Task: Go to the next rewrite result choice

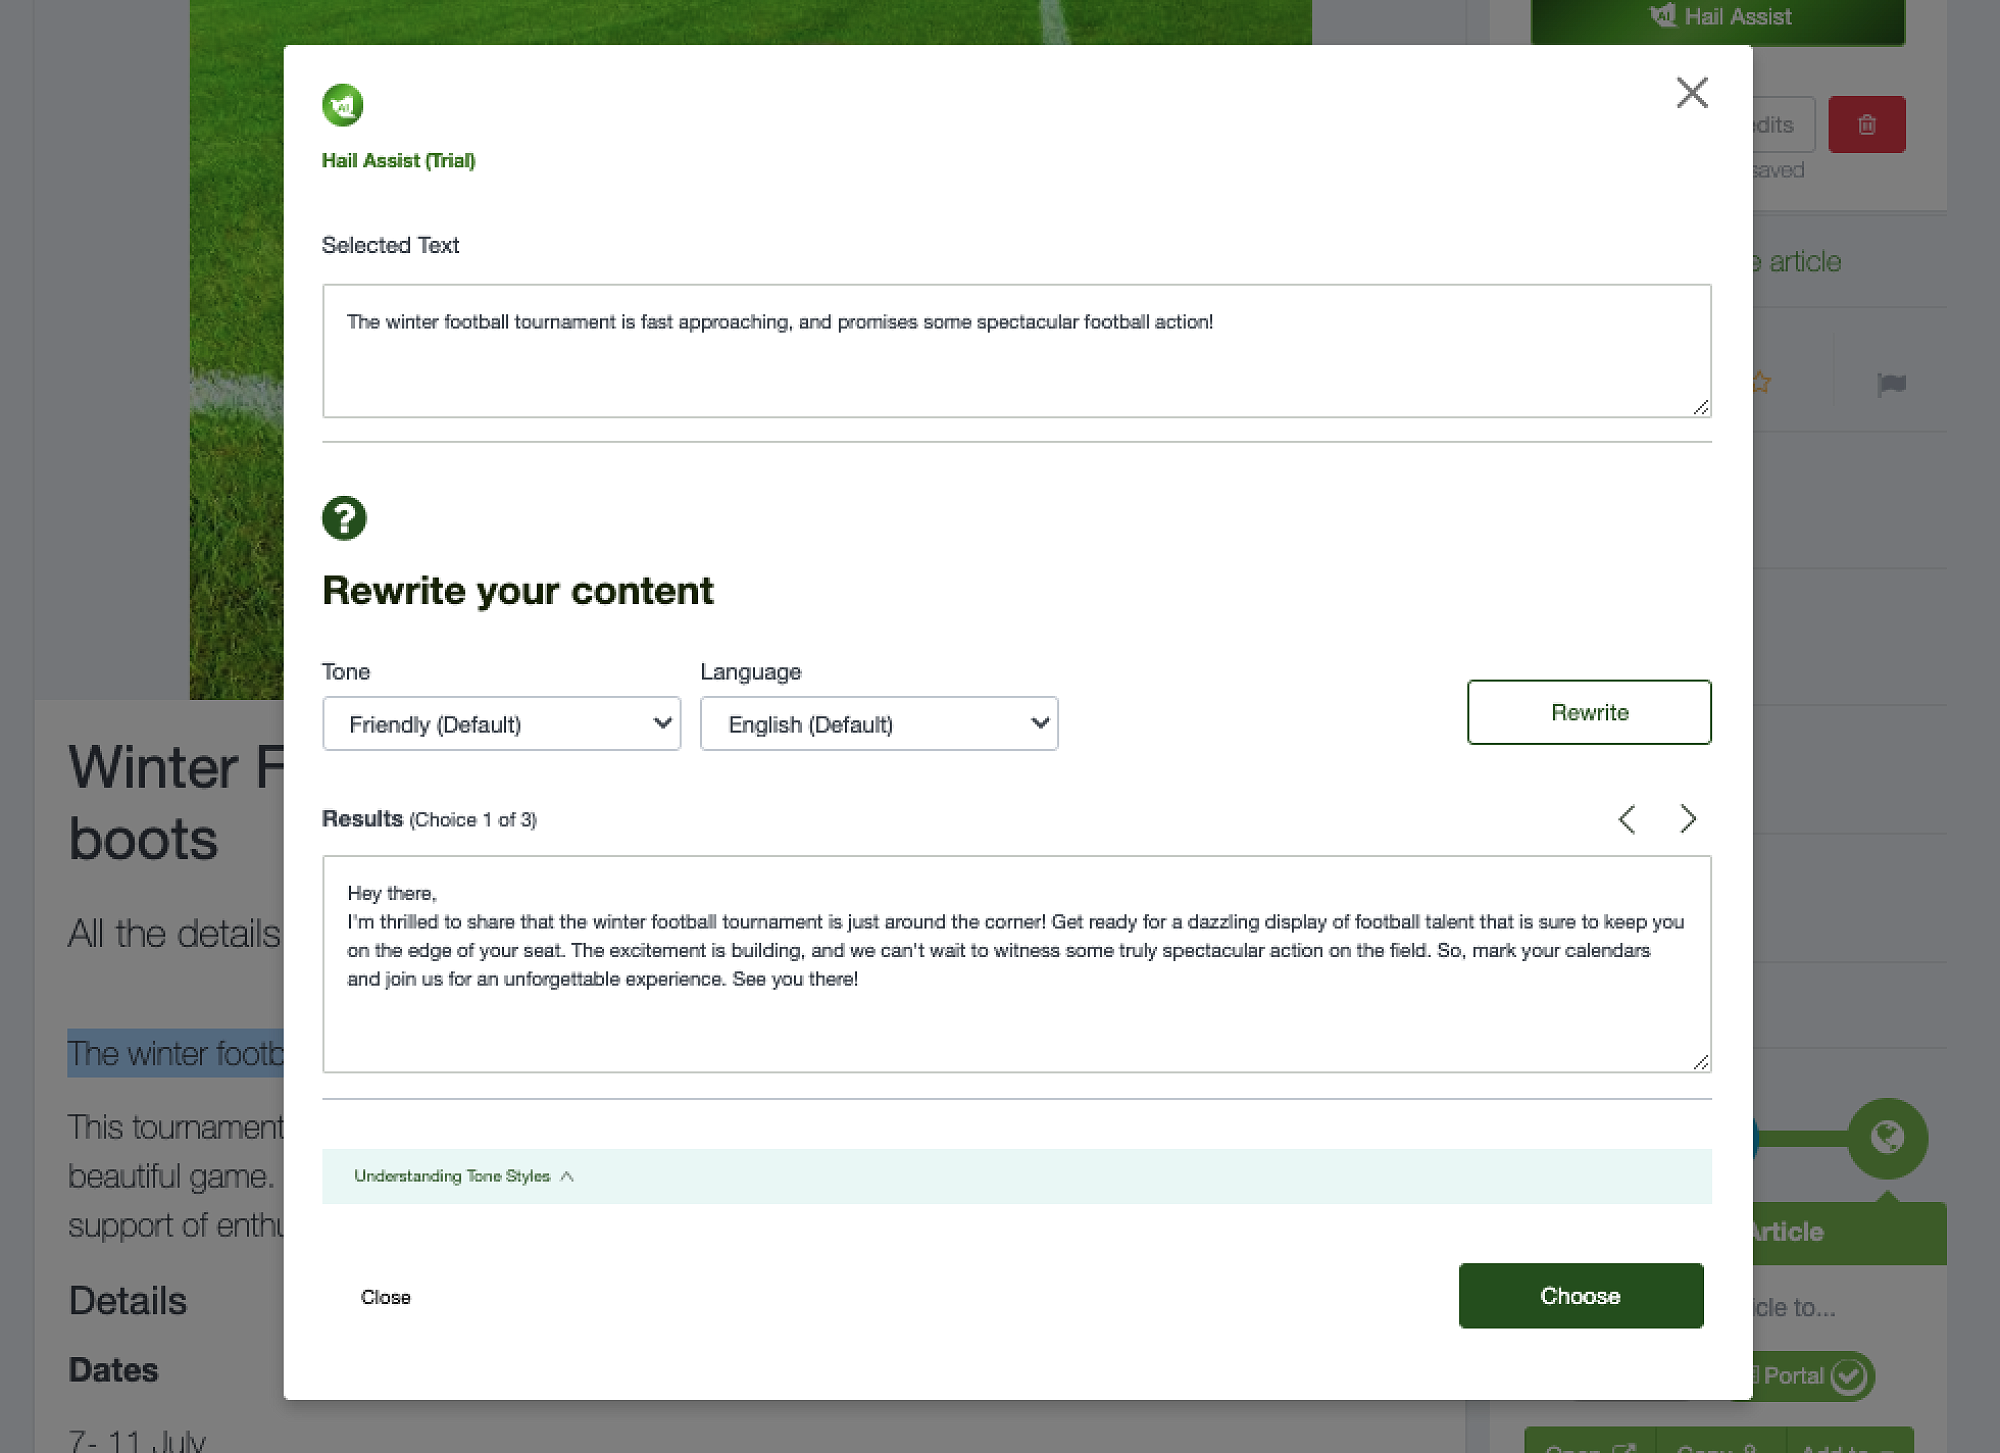Action: click(x=1688, y=819)
